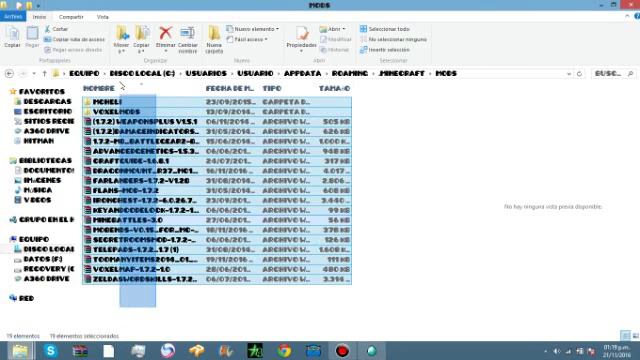
Task: Click the red Eliminar icon
Action: pos(166,33)
